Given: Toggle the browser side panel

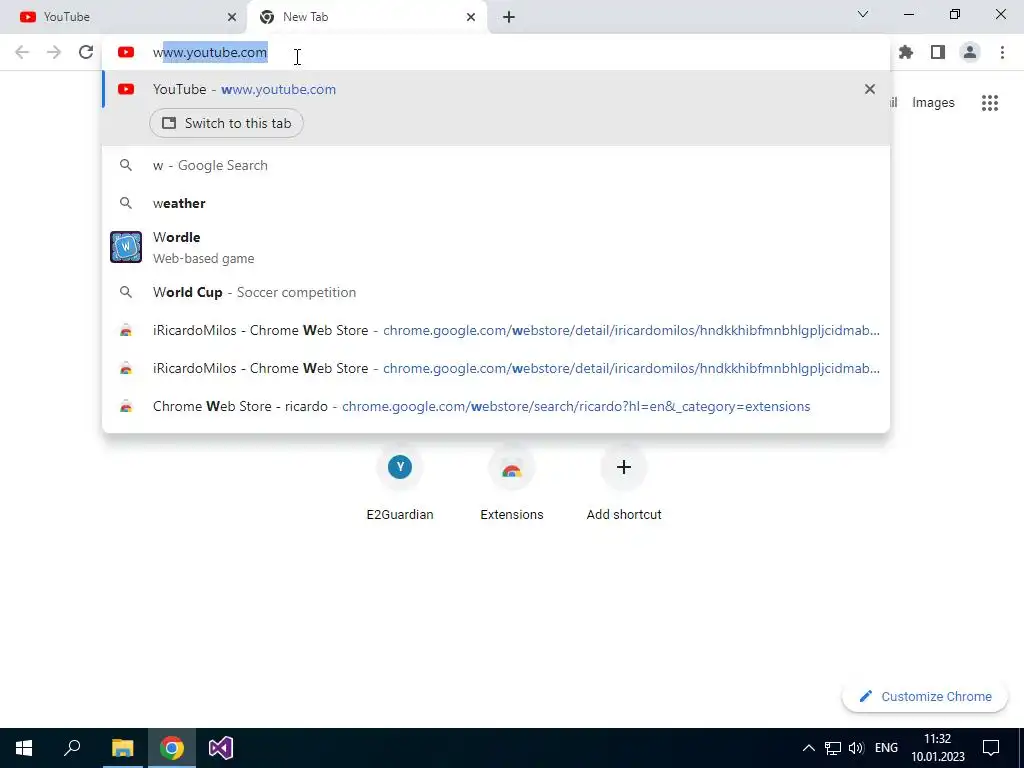Looking at the screenshot, I should 938,52.
